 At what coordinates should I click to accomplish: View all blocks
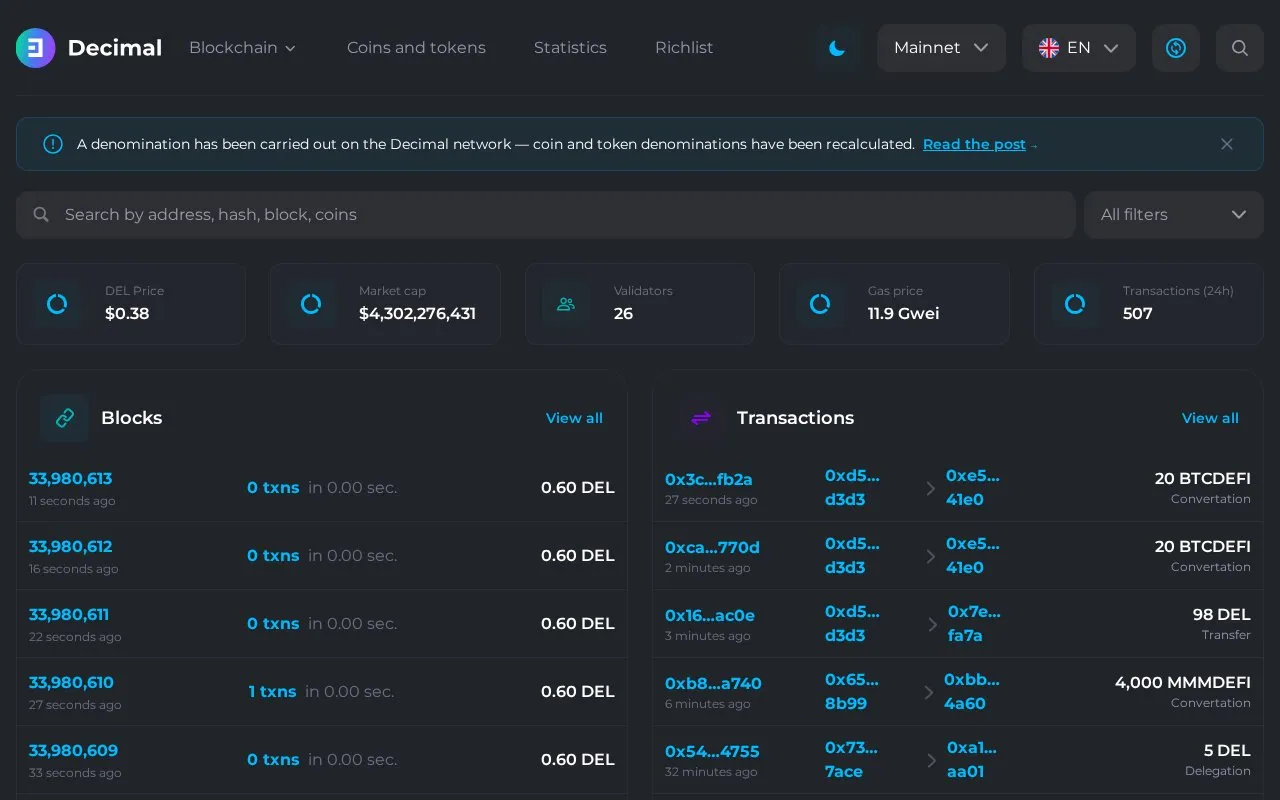tap(574, 418)
